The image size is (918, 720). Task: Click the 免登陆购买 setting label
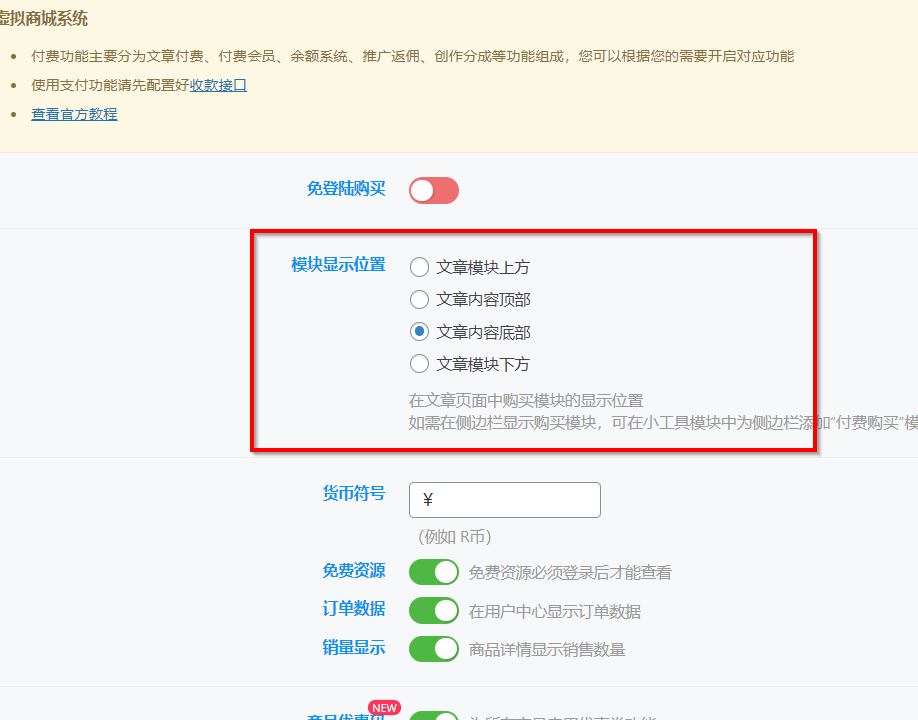pyautogui.click(x=345, y=188)
